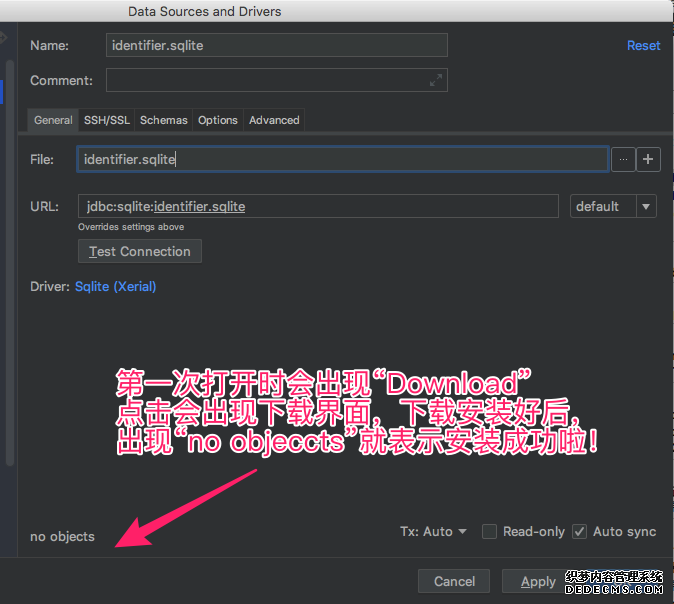Open the Tx: Auto transaction mode dropdown

click(x=434, y=532)
